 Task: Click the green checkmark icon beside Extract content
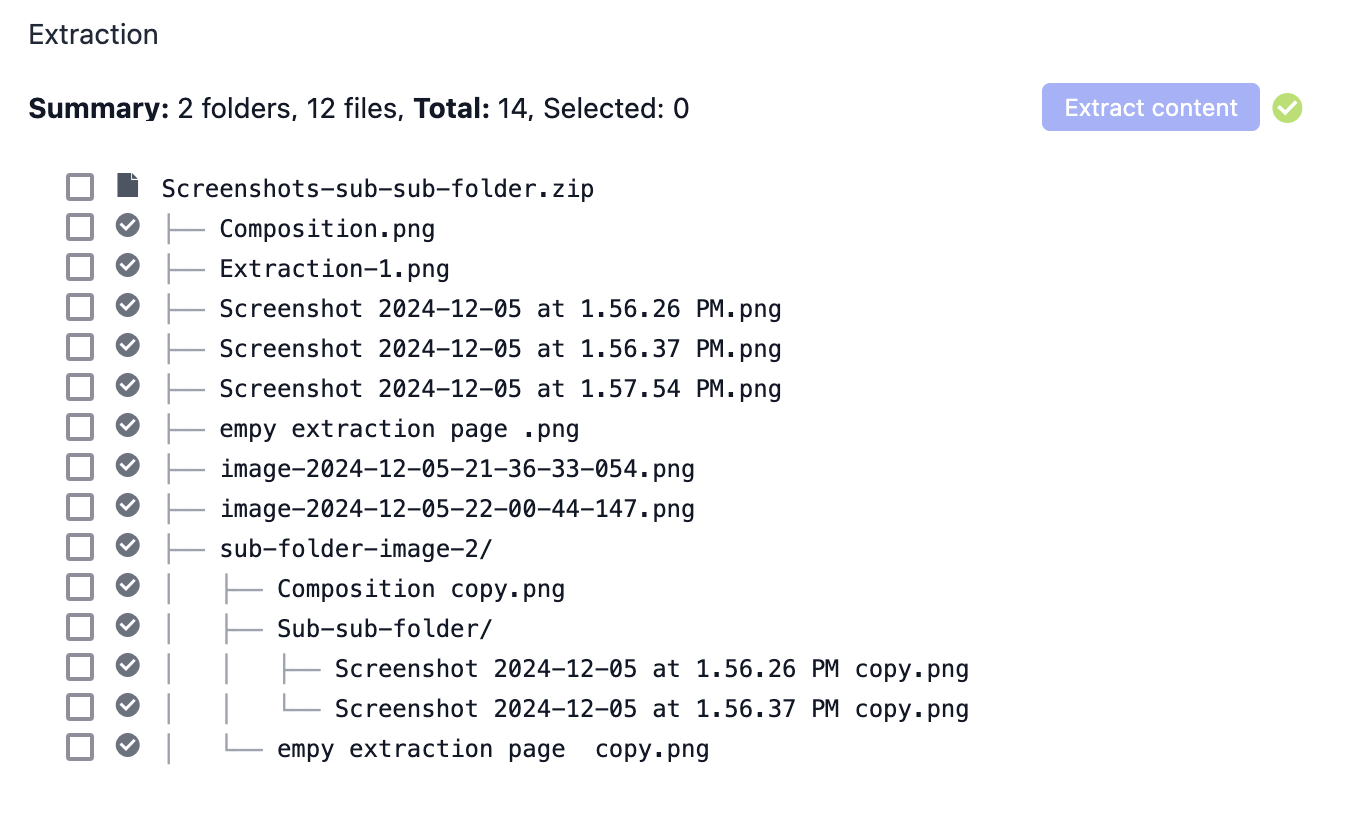[x=1287, y=107]
